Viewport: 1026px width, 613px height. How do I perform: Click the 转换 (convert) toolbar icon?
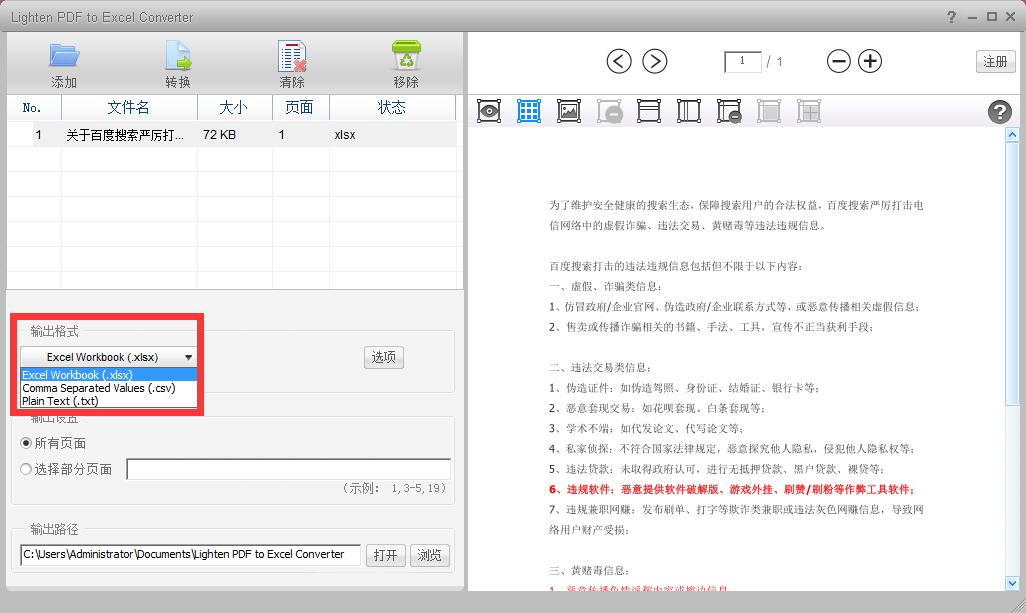[178, 56]
